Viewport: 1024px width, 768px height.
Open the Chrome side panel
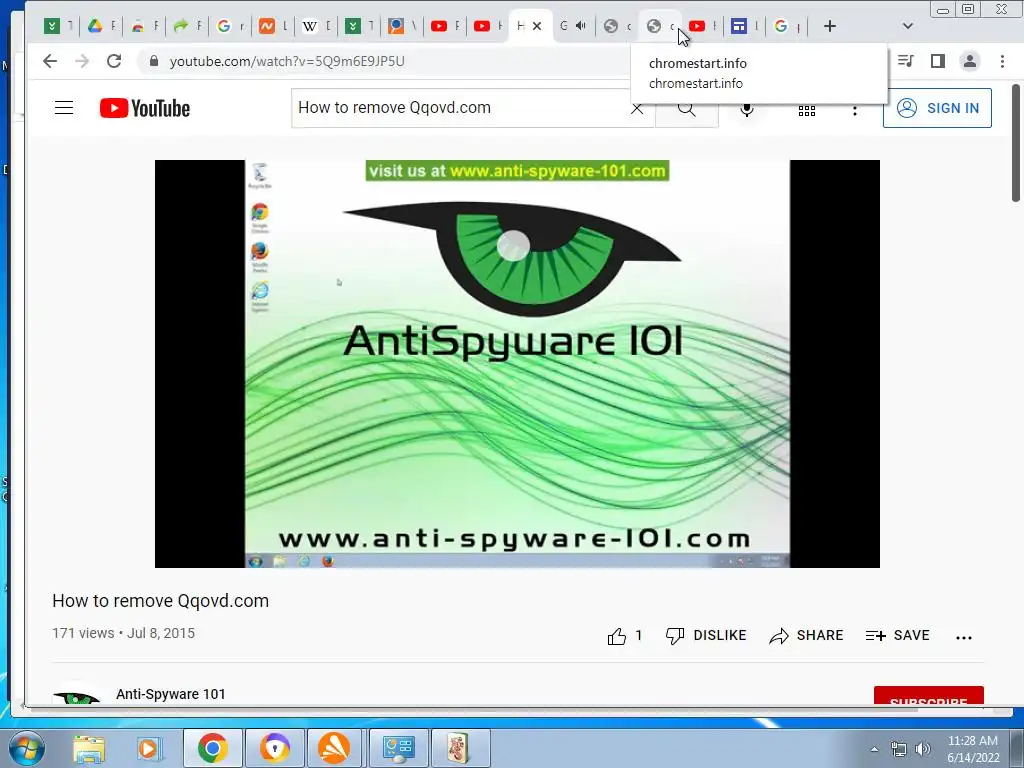[938, 61]
